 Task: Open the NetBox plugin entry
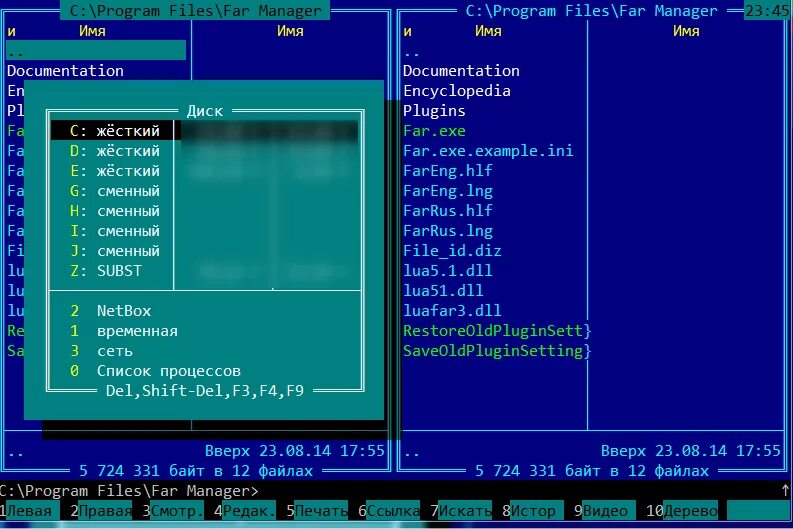tap(205, 311)
